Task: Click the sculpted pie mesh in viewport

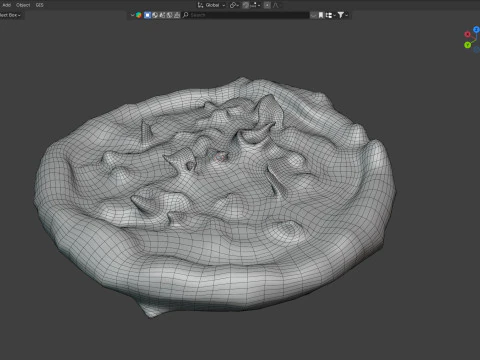Action: (x=215, y=197)
